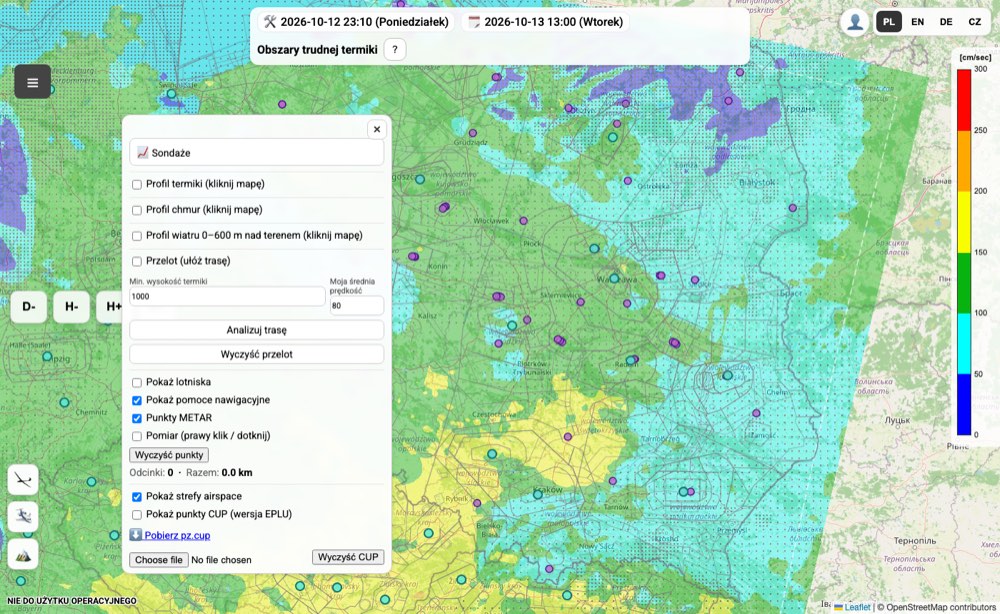Uncheck Pokaż pomoce nawigacyjne

(136, 400)
